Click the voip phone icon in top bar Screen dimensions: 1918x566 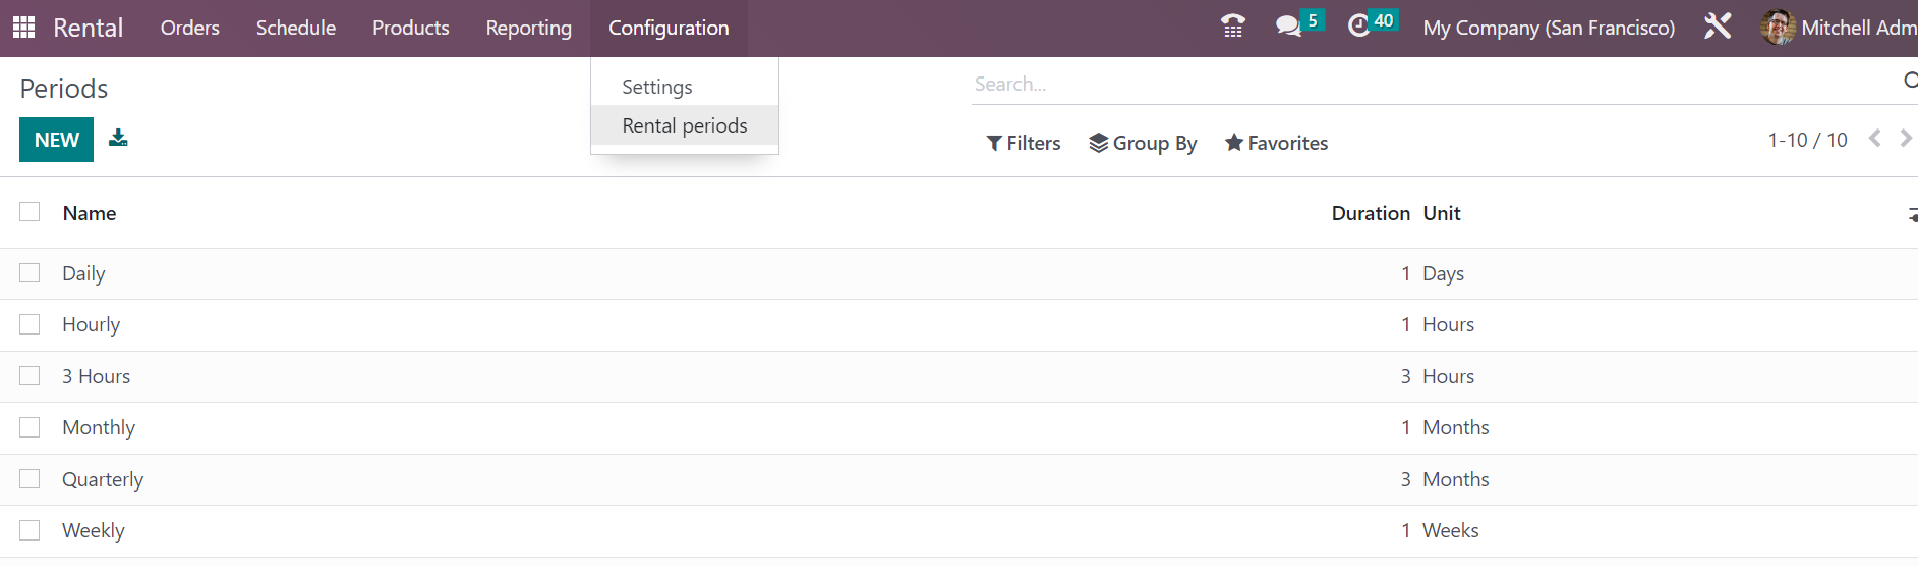(1233, 27)
